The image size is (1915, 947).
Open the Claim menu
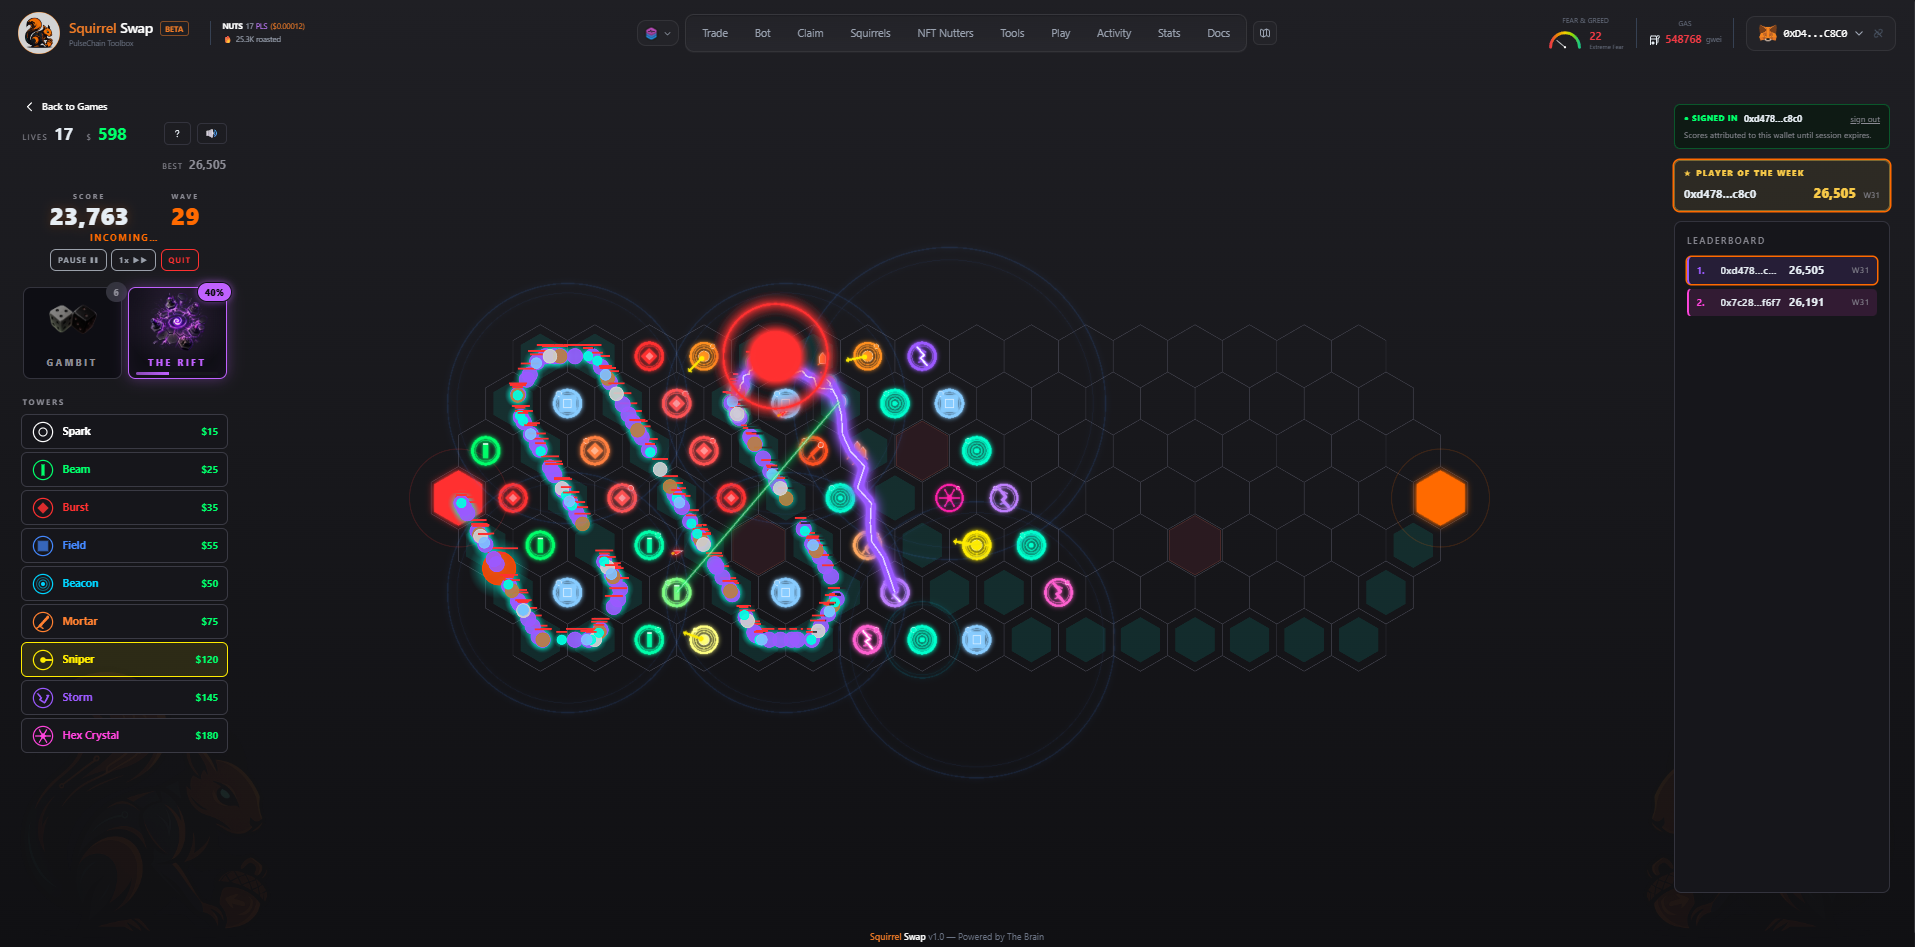[x=810, y=33]
